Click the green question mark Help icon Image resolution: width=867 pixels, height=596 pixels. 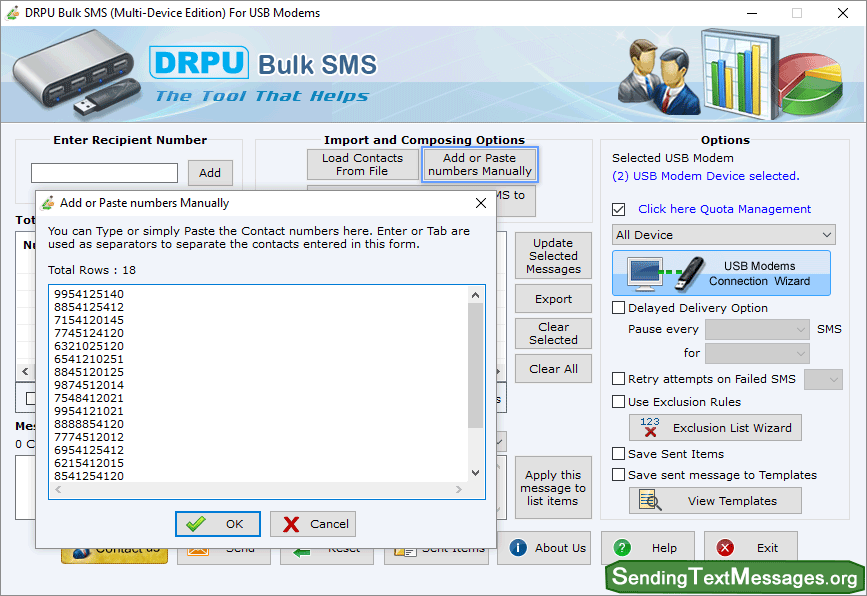[x=622, y=548]
